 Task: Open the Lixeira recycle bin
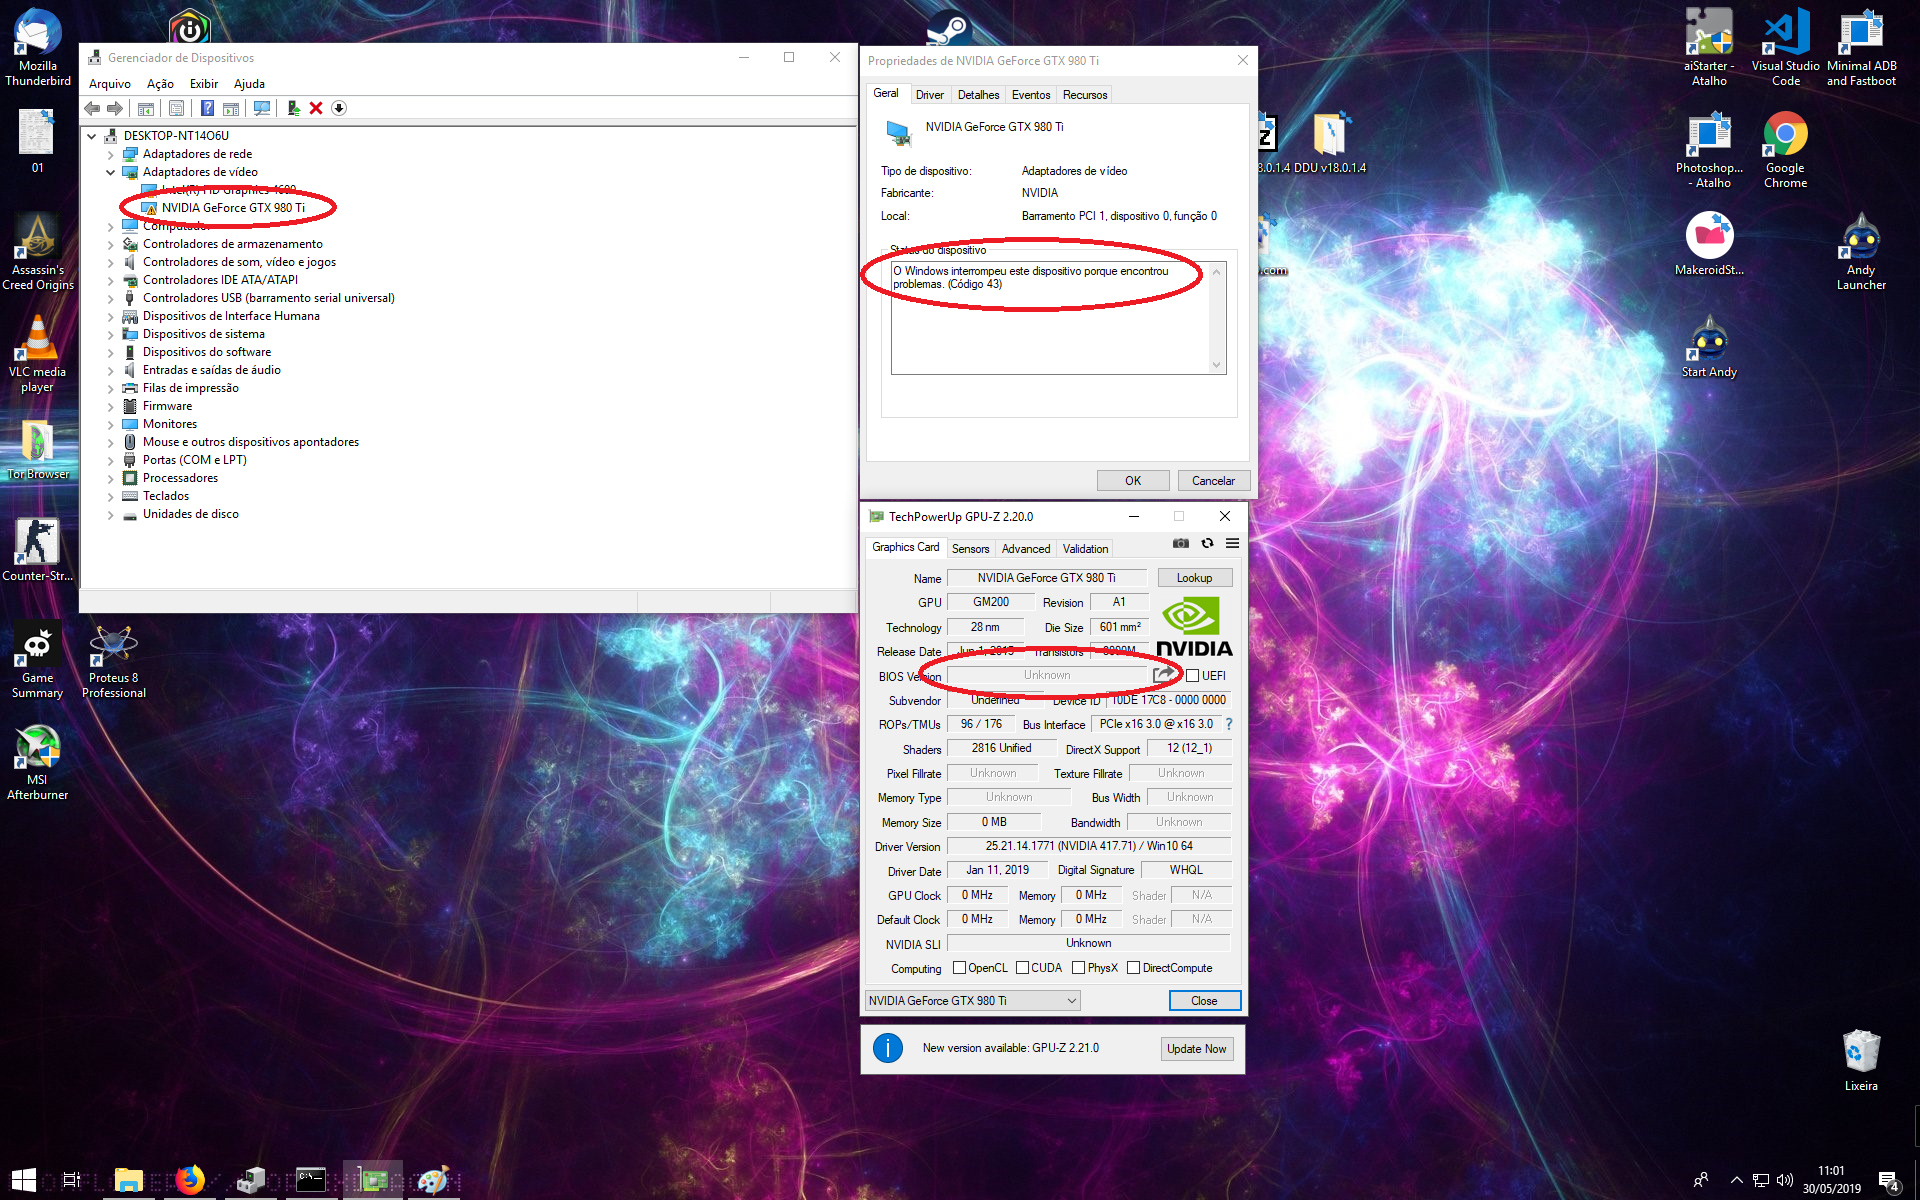1861,1060
